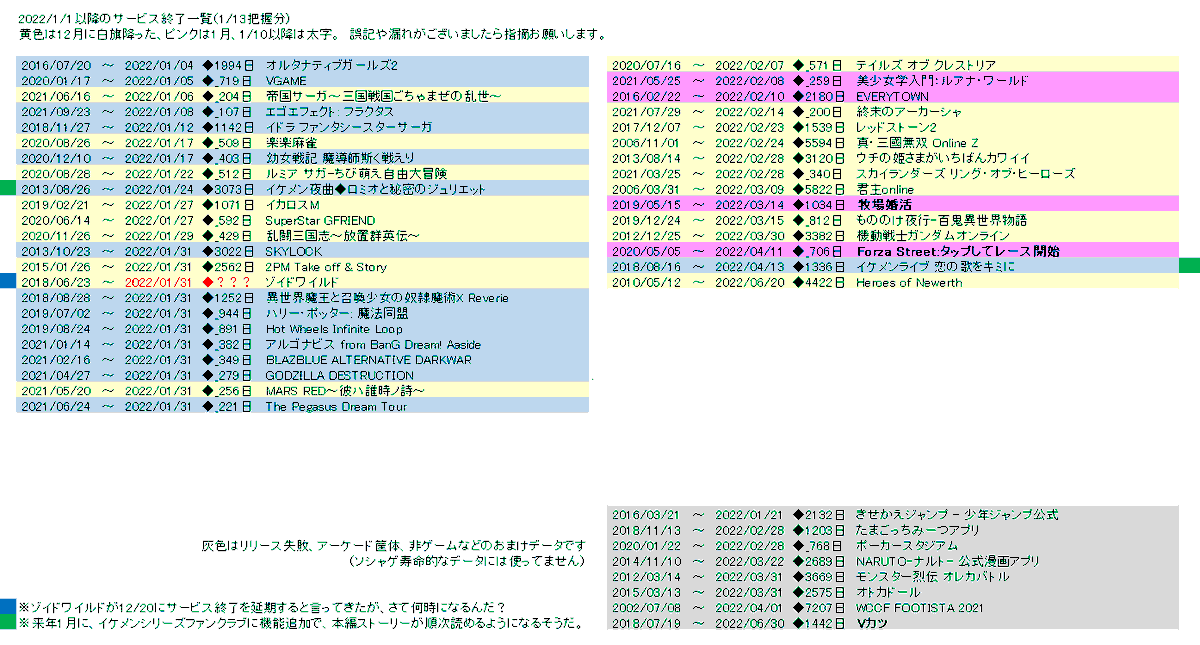Select モンスター烈伝 オレカバトル title

coord(933,576)
